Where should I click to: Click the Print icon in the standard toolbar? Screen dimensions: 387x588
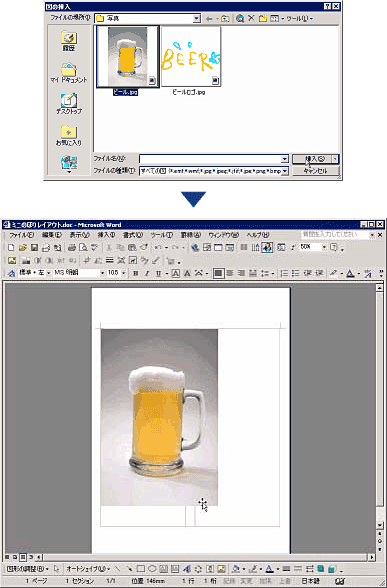click(72, 248)
